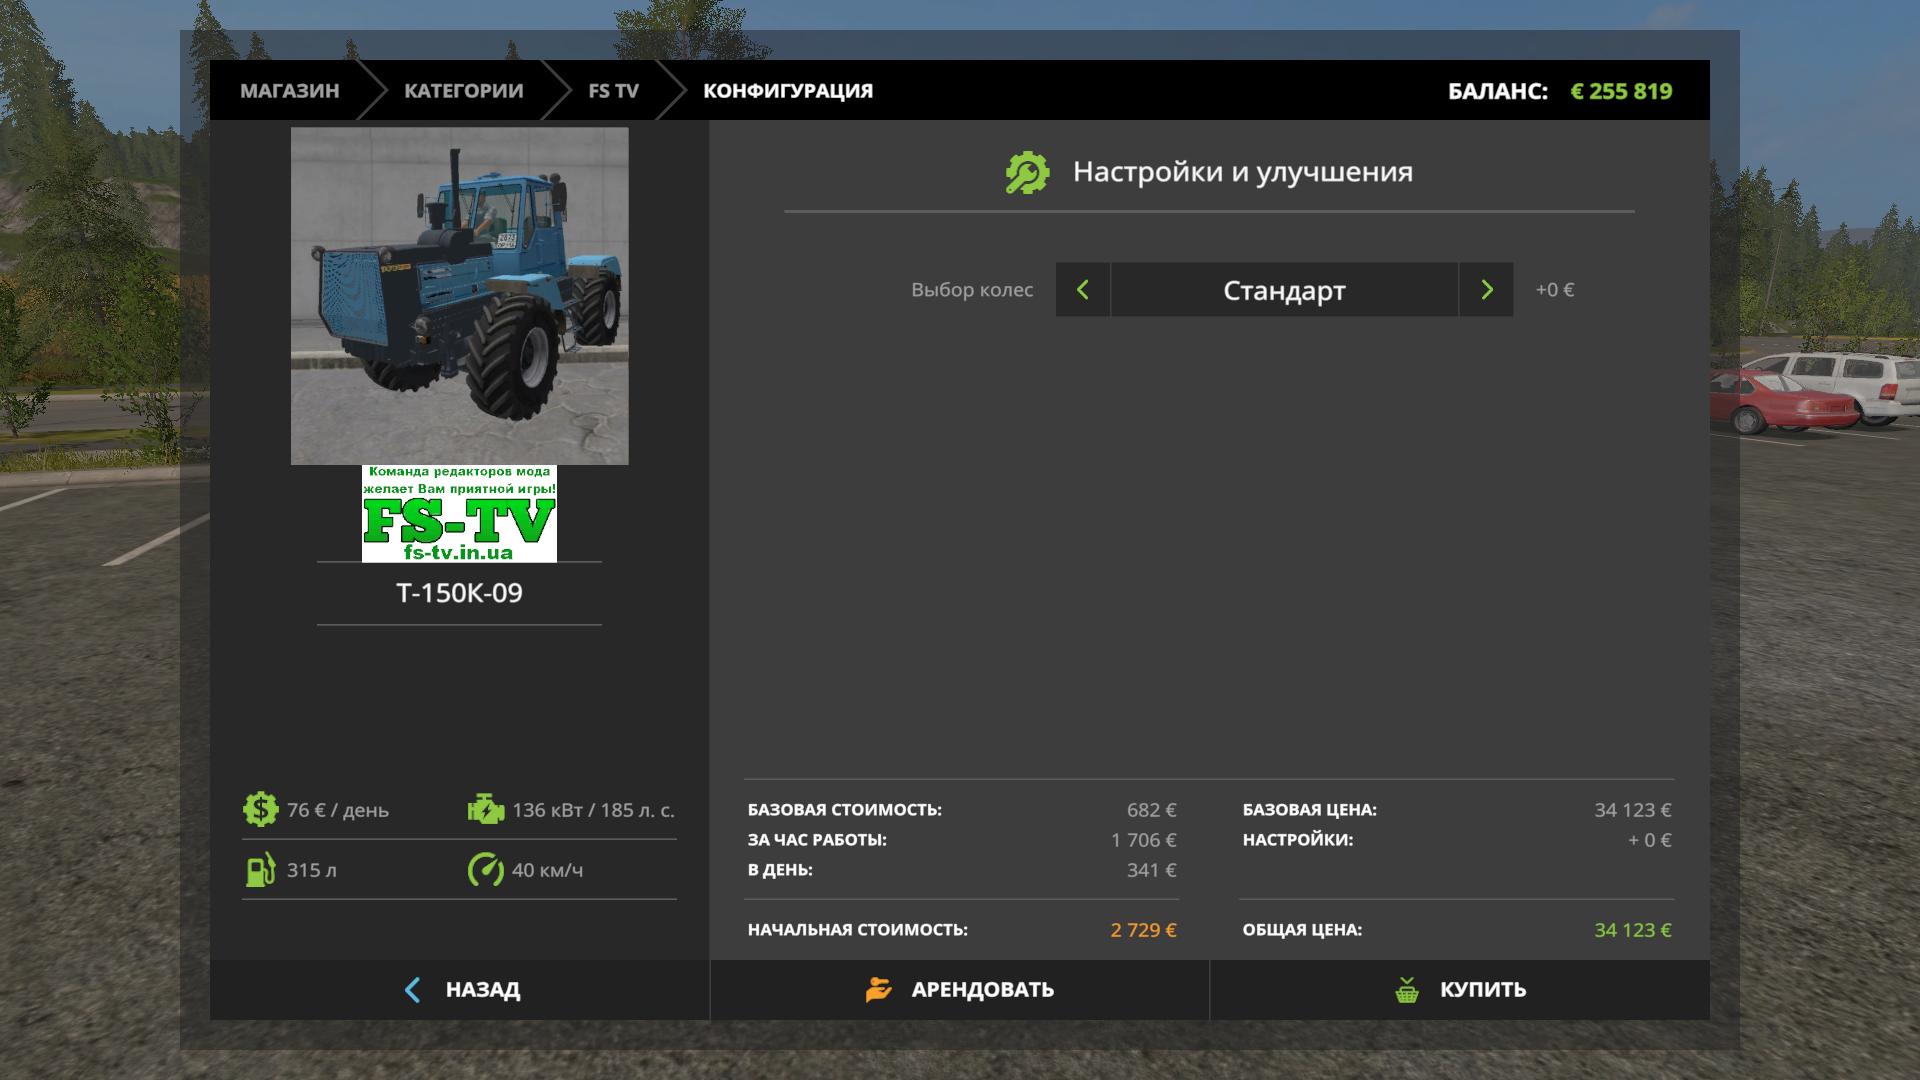
Task: Click the Выбор колес label
Action: pos(972,290)
